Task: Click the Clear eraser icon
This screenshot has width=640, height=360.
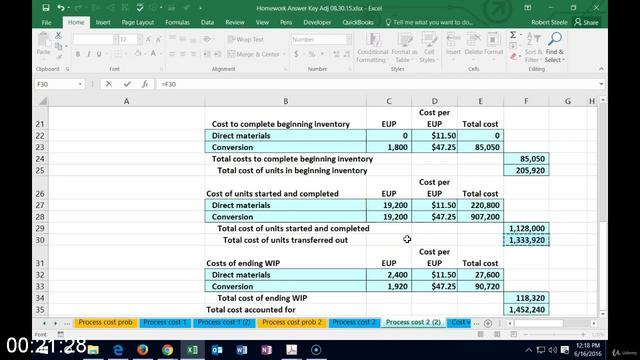Action: [x=513, y=57]
